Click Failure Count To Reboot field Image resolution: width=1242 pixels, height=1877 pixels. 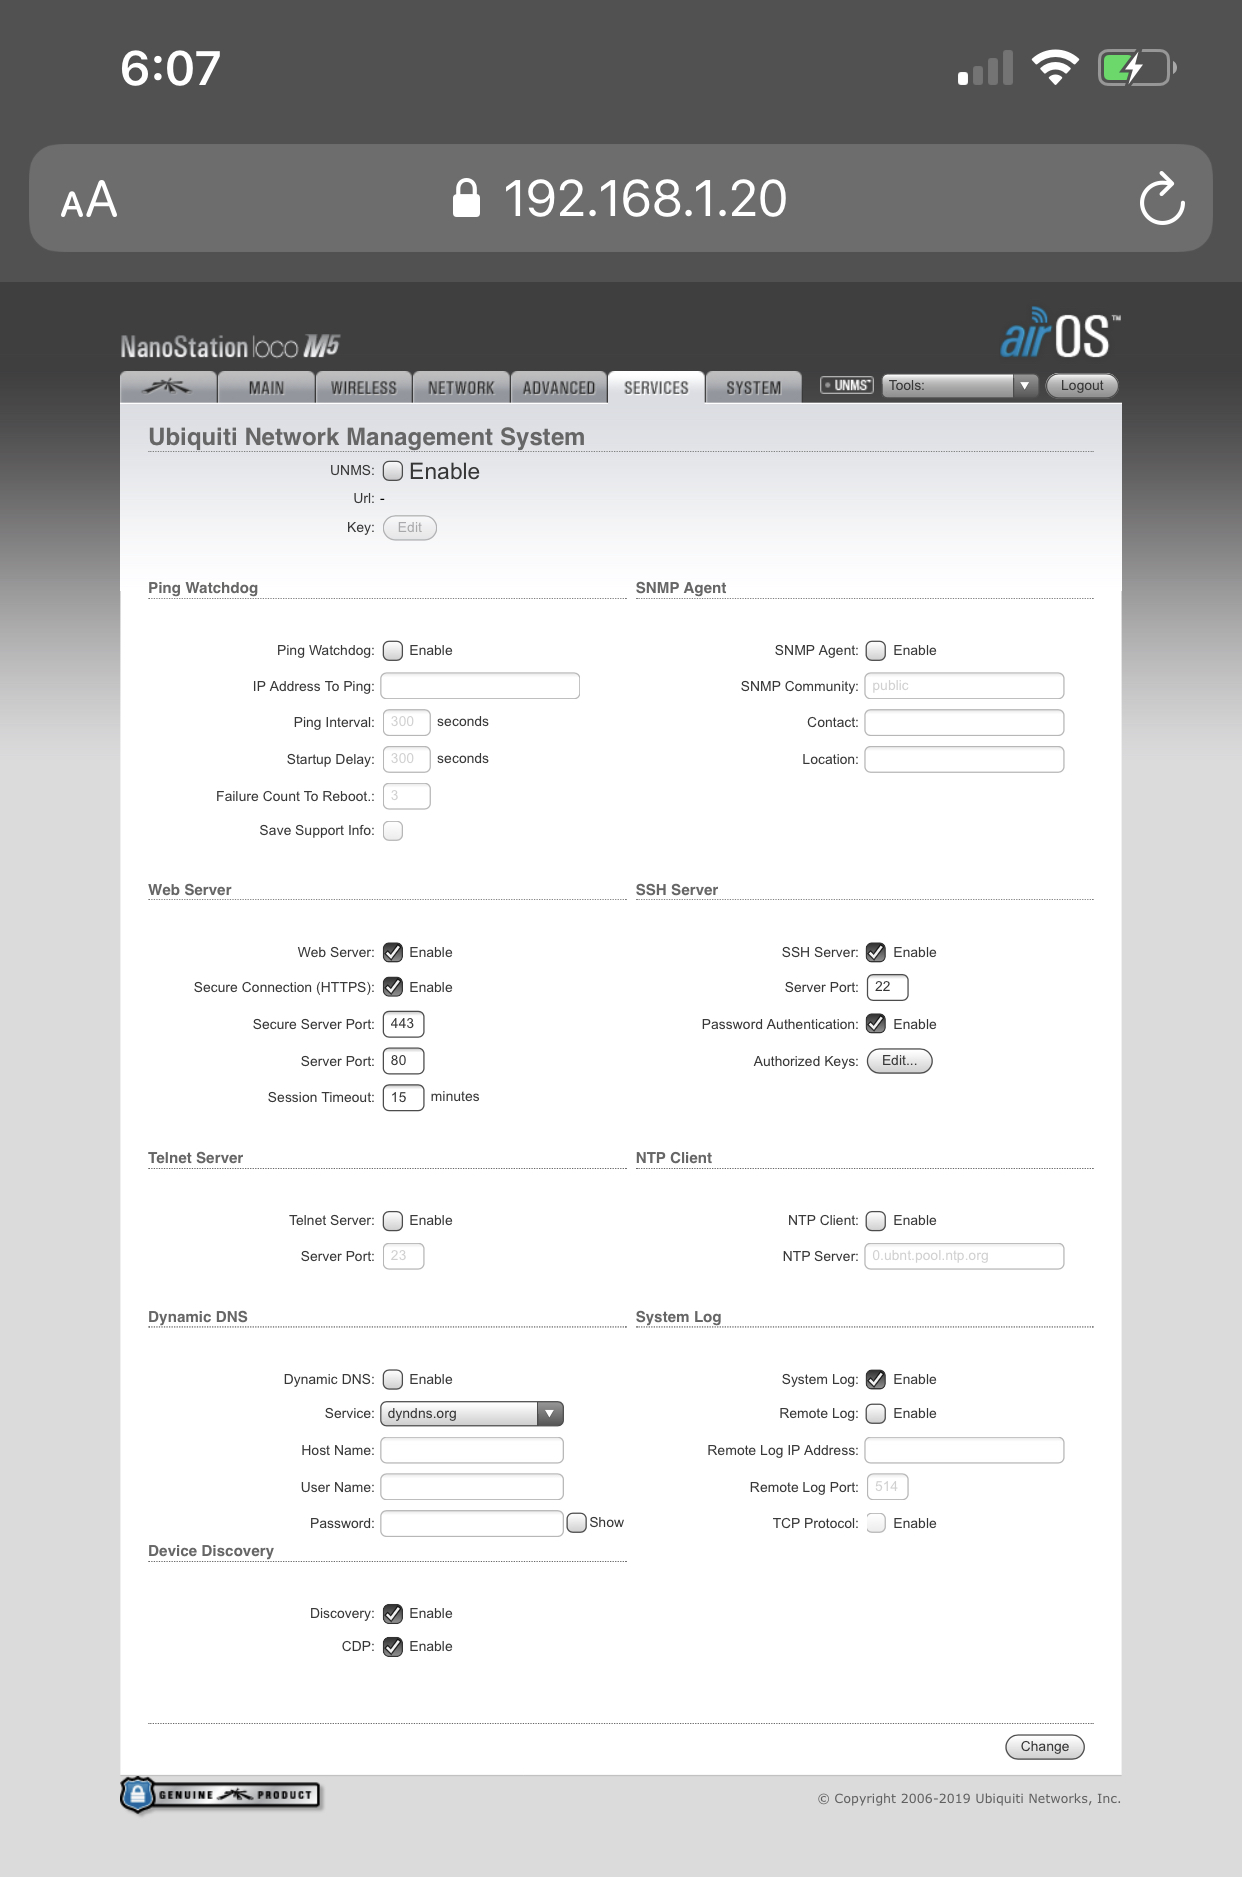pos(406,796)
